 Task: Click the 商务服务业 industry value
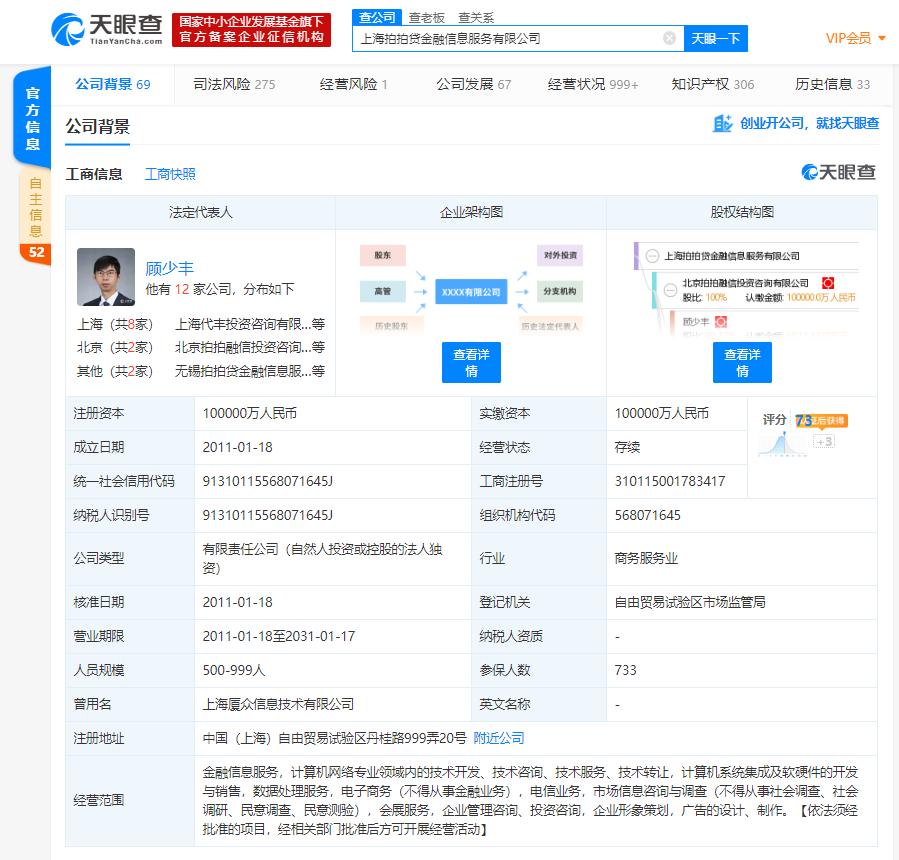646,558
